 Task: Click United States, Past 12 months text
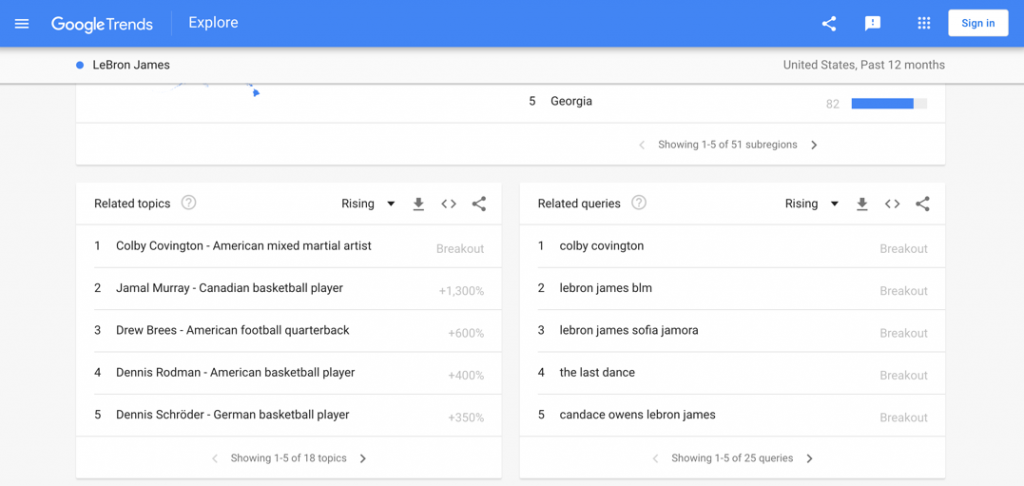(x=863, y=65)
